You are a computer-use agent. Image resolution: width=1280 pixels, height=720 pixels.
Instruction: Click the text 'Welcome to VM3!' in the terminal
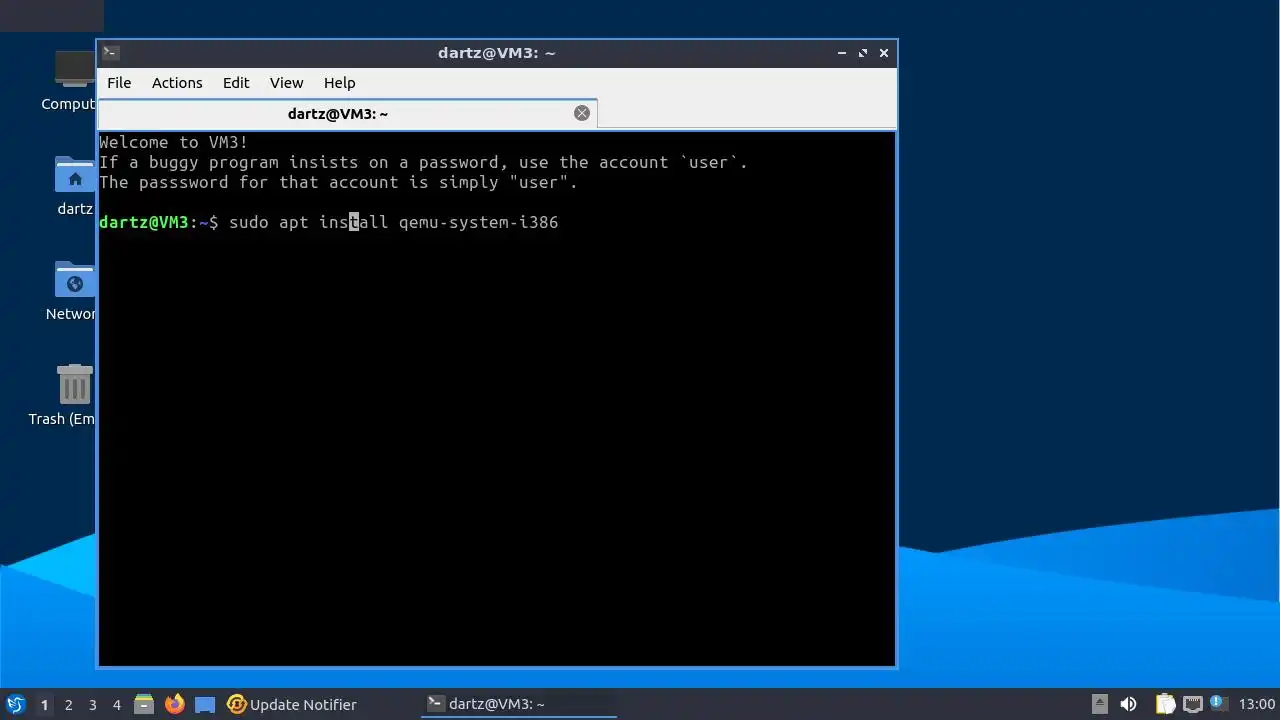tap(174, 142)
